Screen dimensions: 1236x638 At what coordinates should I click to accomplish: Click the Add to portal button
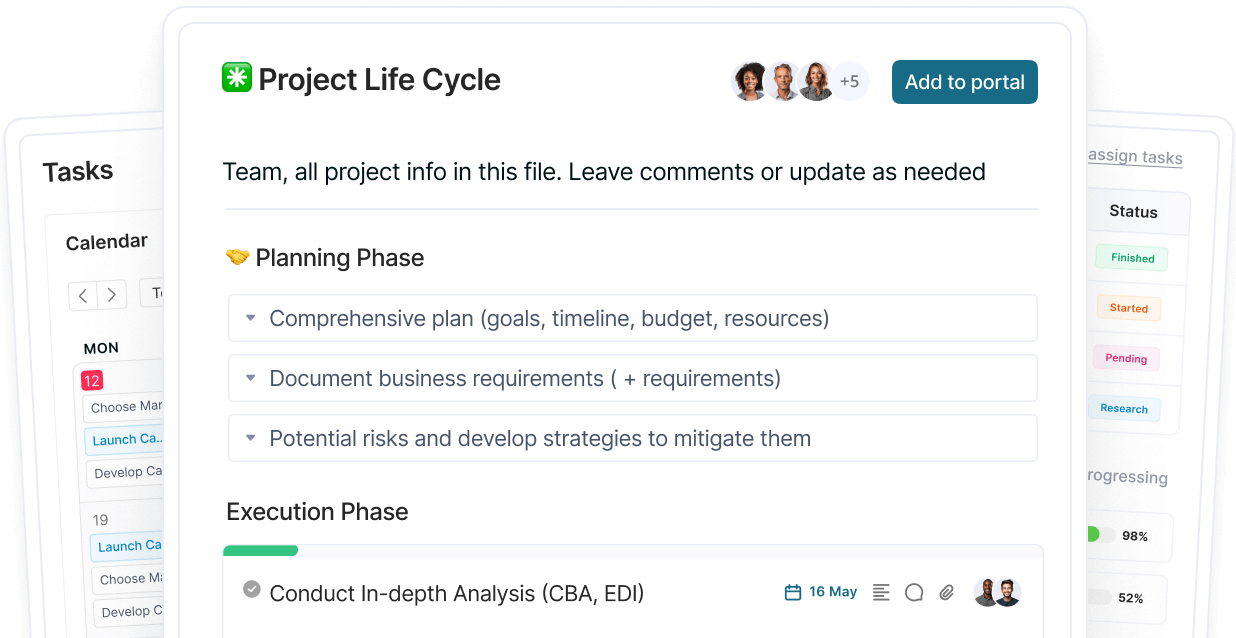pyautogui.click(x=965, y=82)
